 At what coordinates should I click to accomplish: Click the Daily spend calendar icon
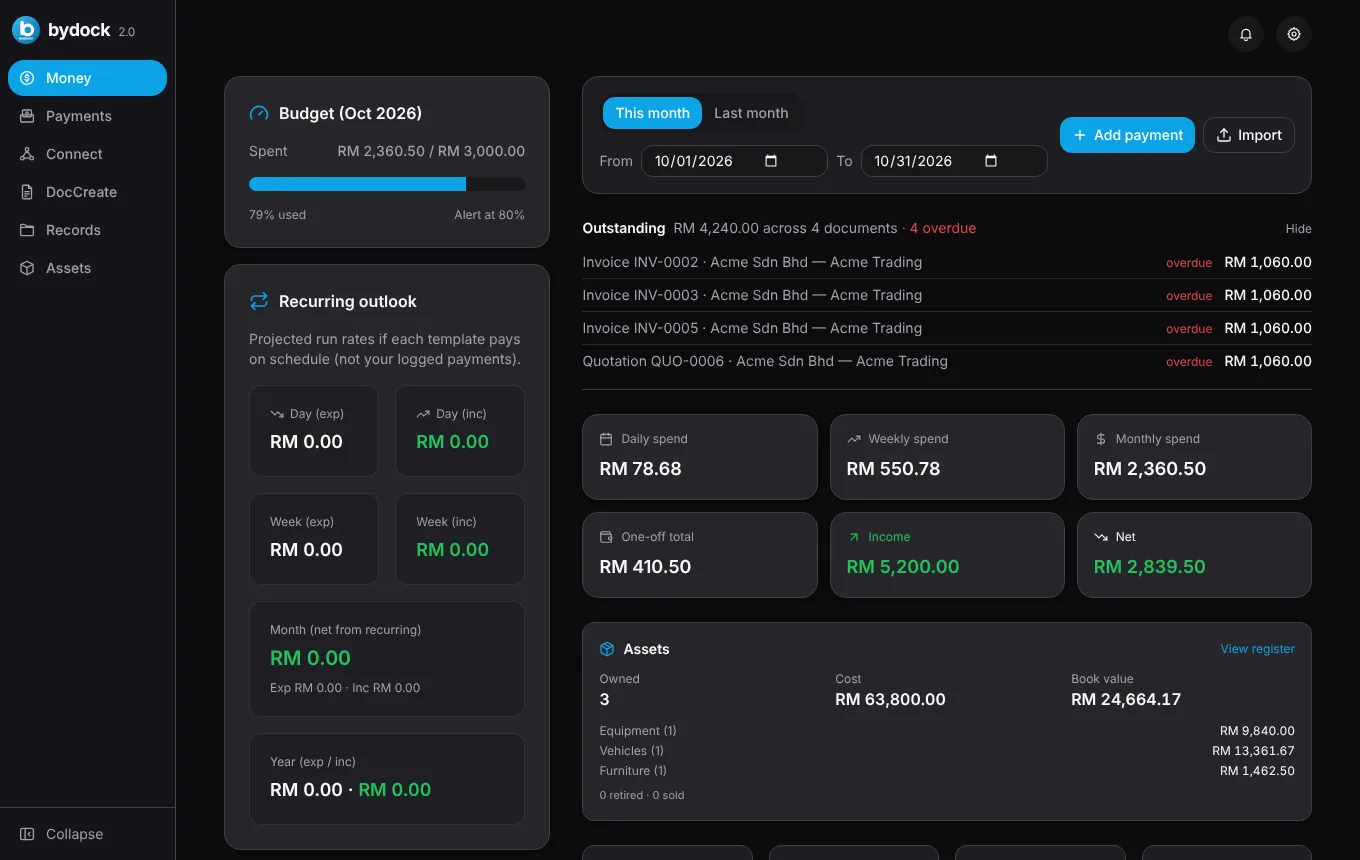[606, 439]
